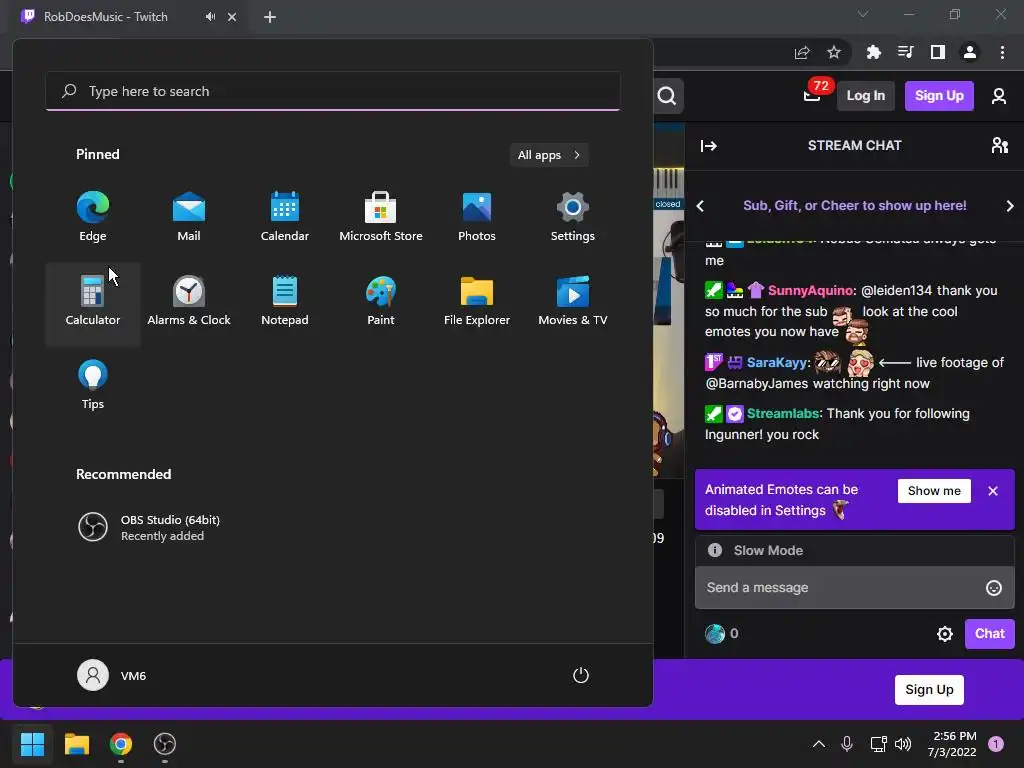Close the RobDoesMusic Twitch tab

pos(232,17)
